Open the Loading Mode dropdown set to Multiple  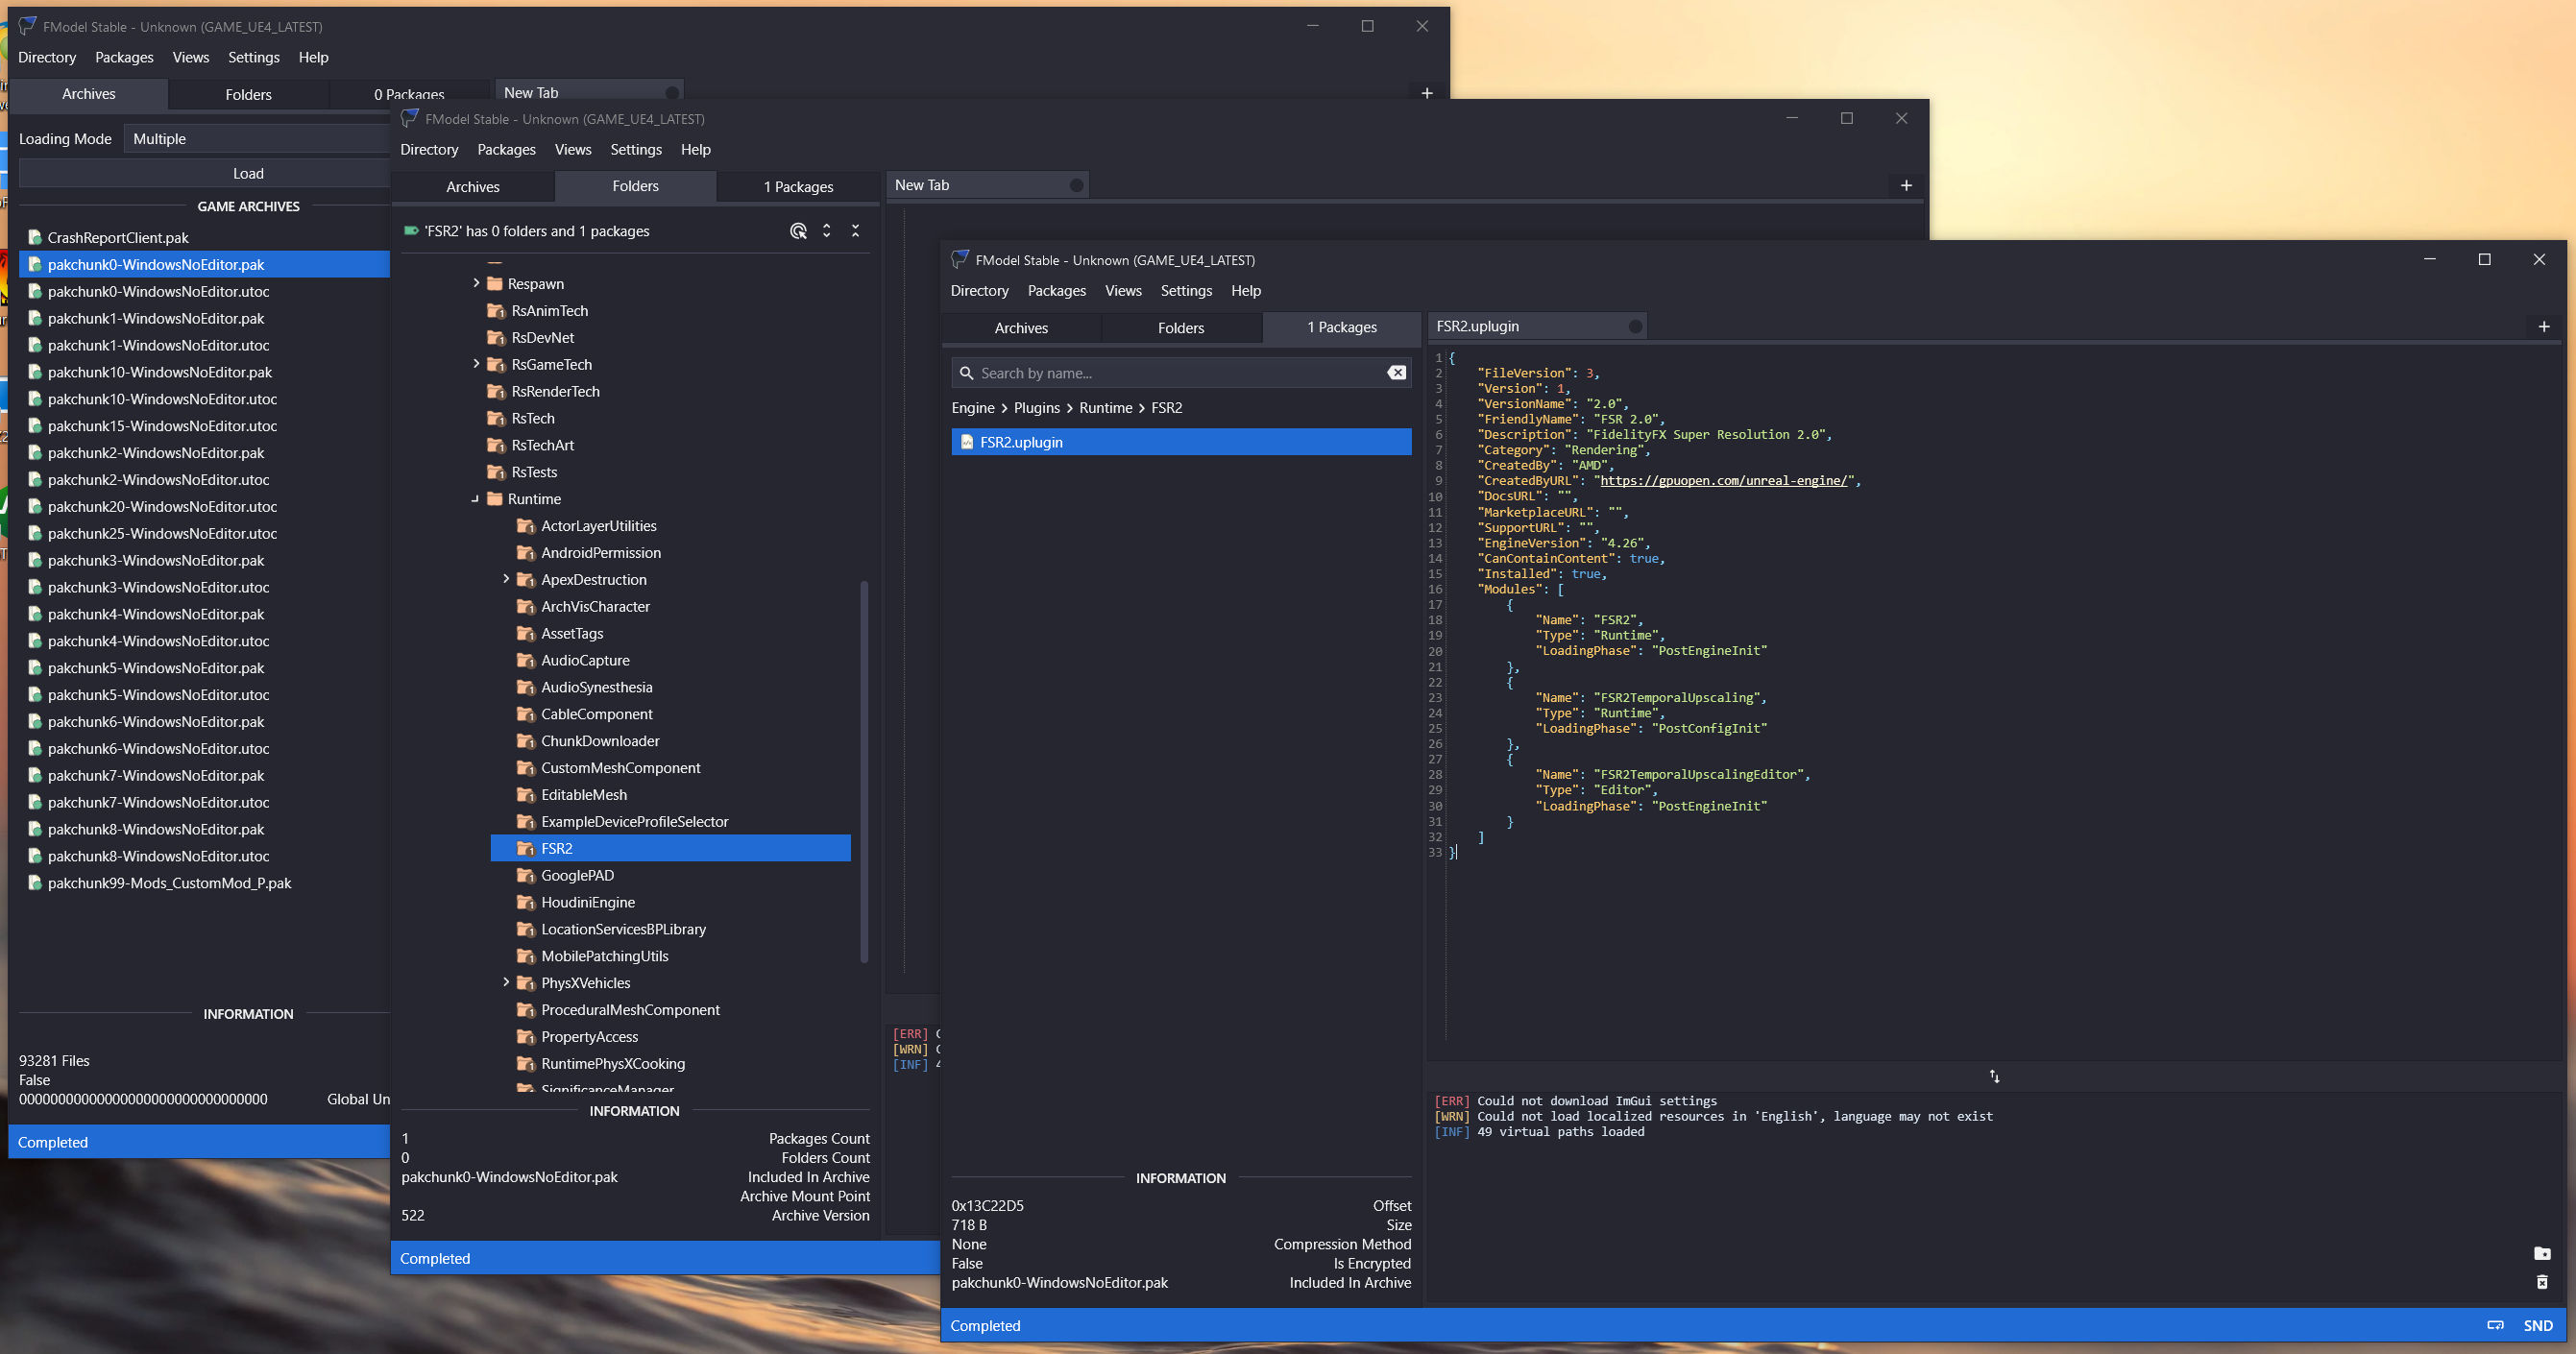[257, 139]
